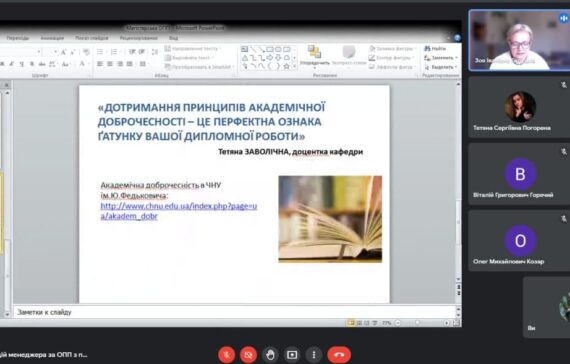Open Shape Outline (Контур фигуры) dropdown

[392, 58]
